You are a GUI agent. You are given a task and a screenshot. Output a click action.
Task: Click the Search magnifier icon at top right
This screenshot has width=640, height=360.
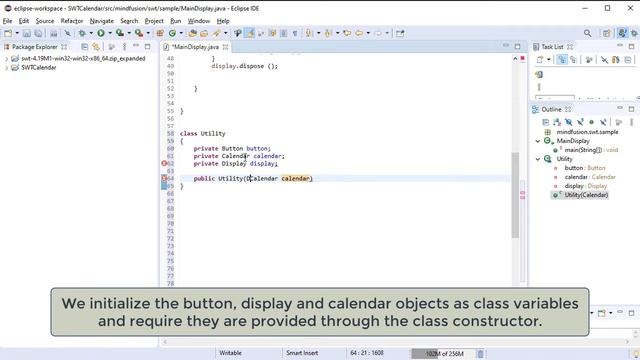[587, 33]
